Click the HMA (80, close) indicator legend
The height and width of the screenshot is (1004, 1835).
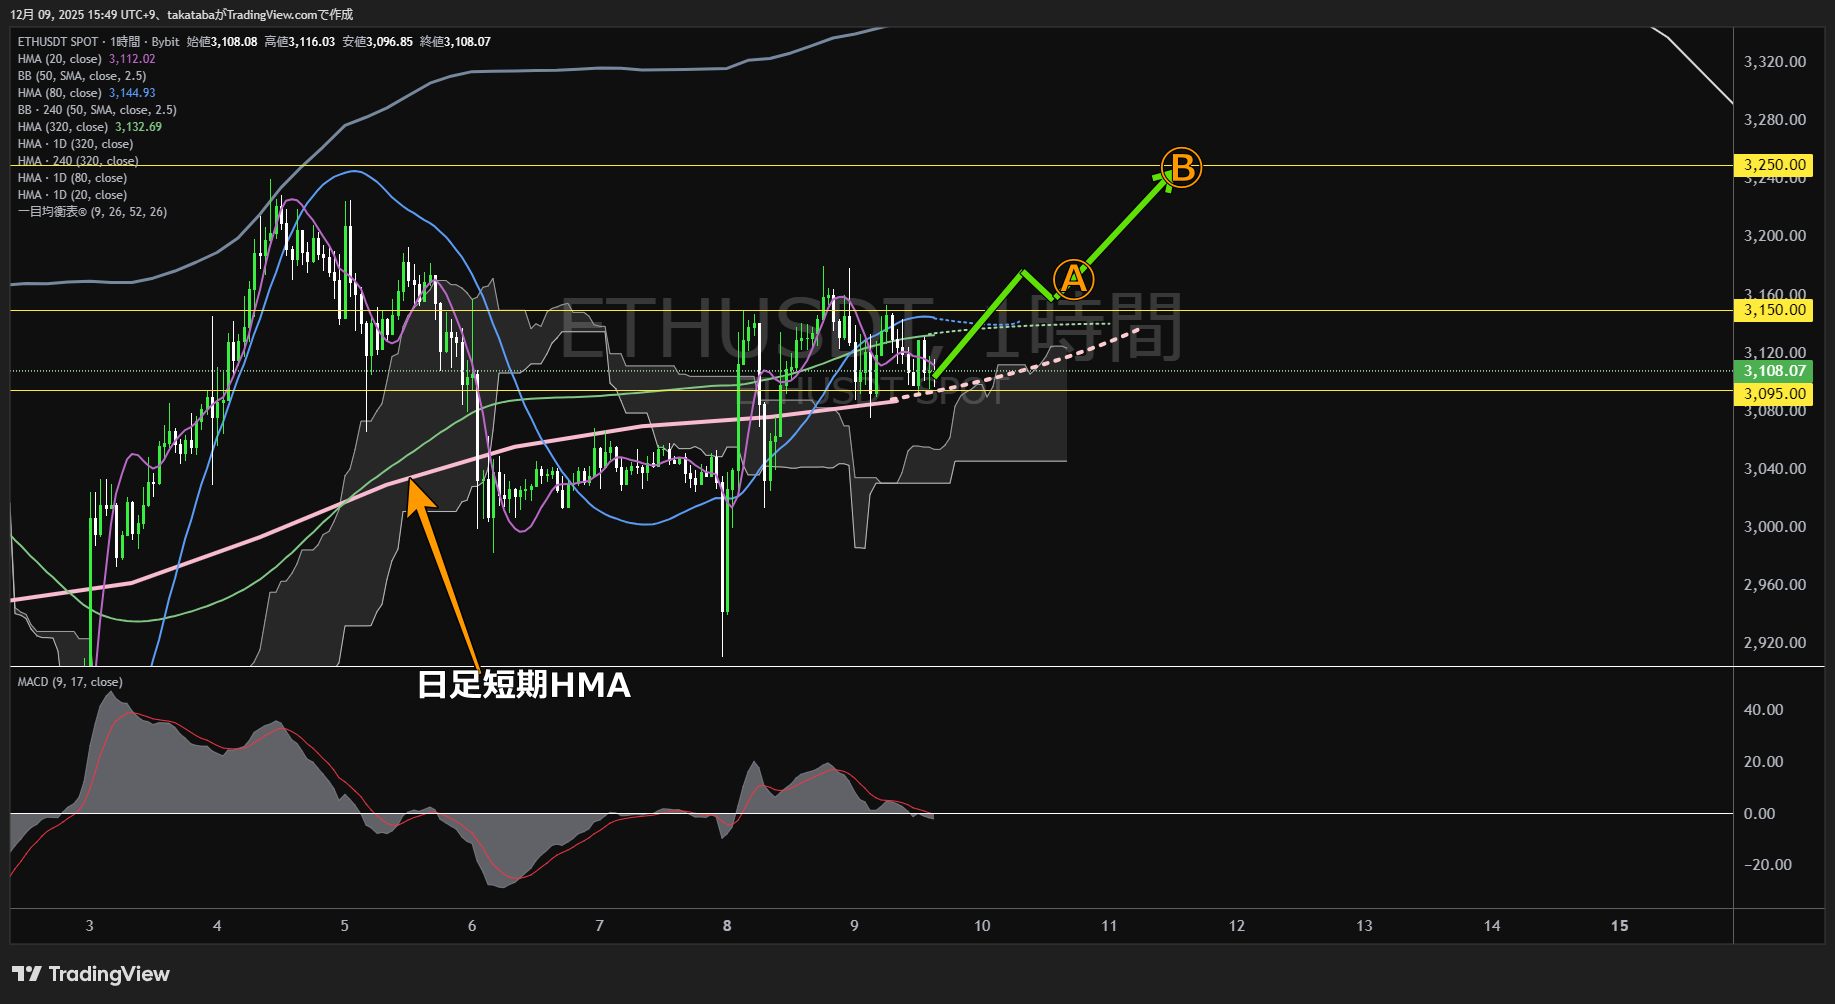point(60,93)
